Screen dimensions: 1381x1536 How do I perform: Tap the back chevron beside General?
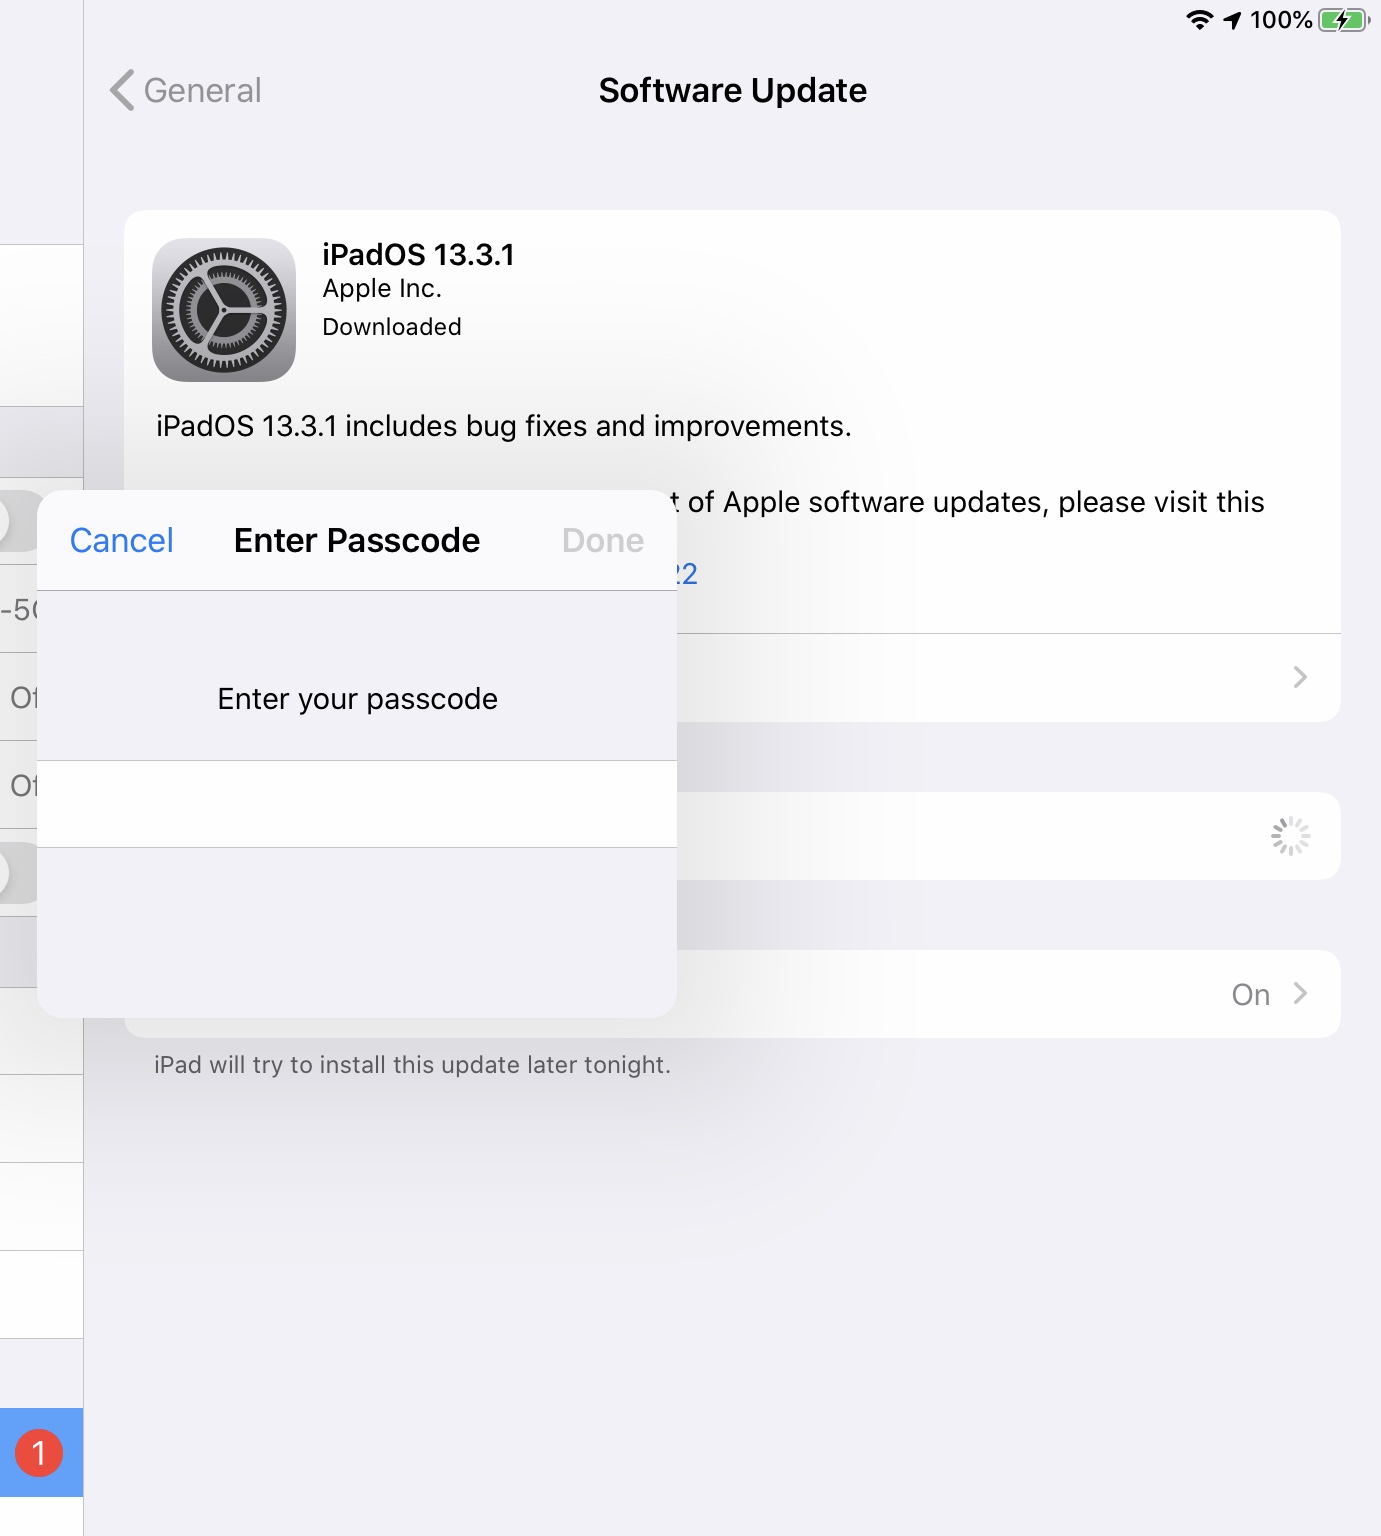click(x=122, y=90)
